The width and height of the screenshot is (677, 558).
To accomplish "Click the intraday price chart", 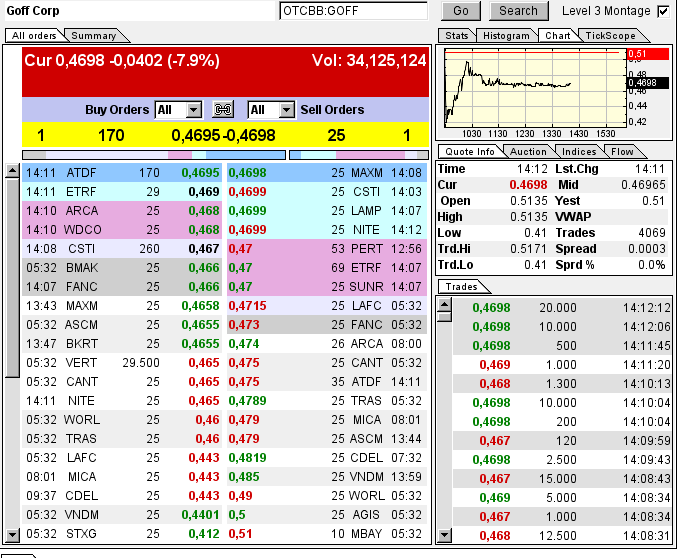I will tap(535, 89).
